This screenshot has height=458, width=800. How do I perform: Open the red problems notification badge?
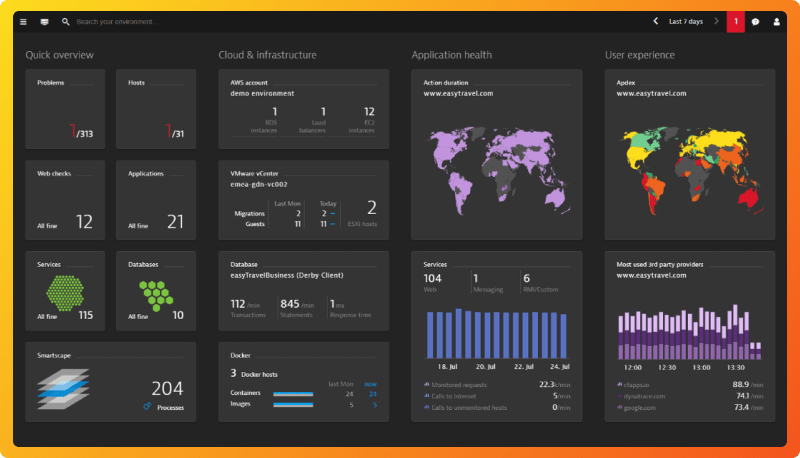click(736, 22)
